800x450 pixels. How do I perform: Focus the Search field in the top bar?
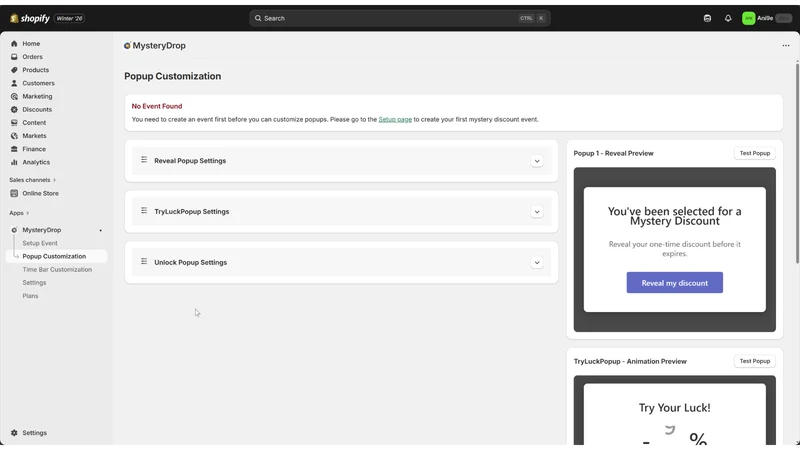coord(399,18)
